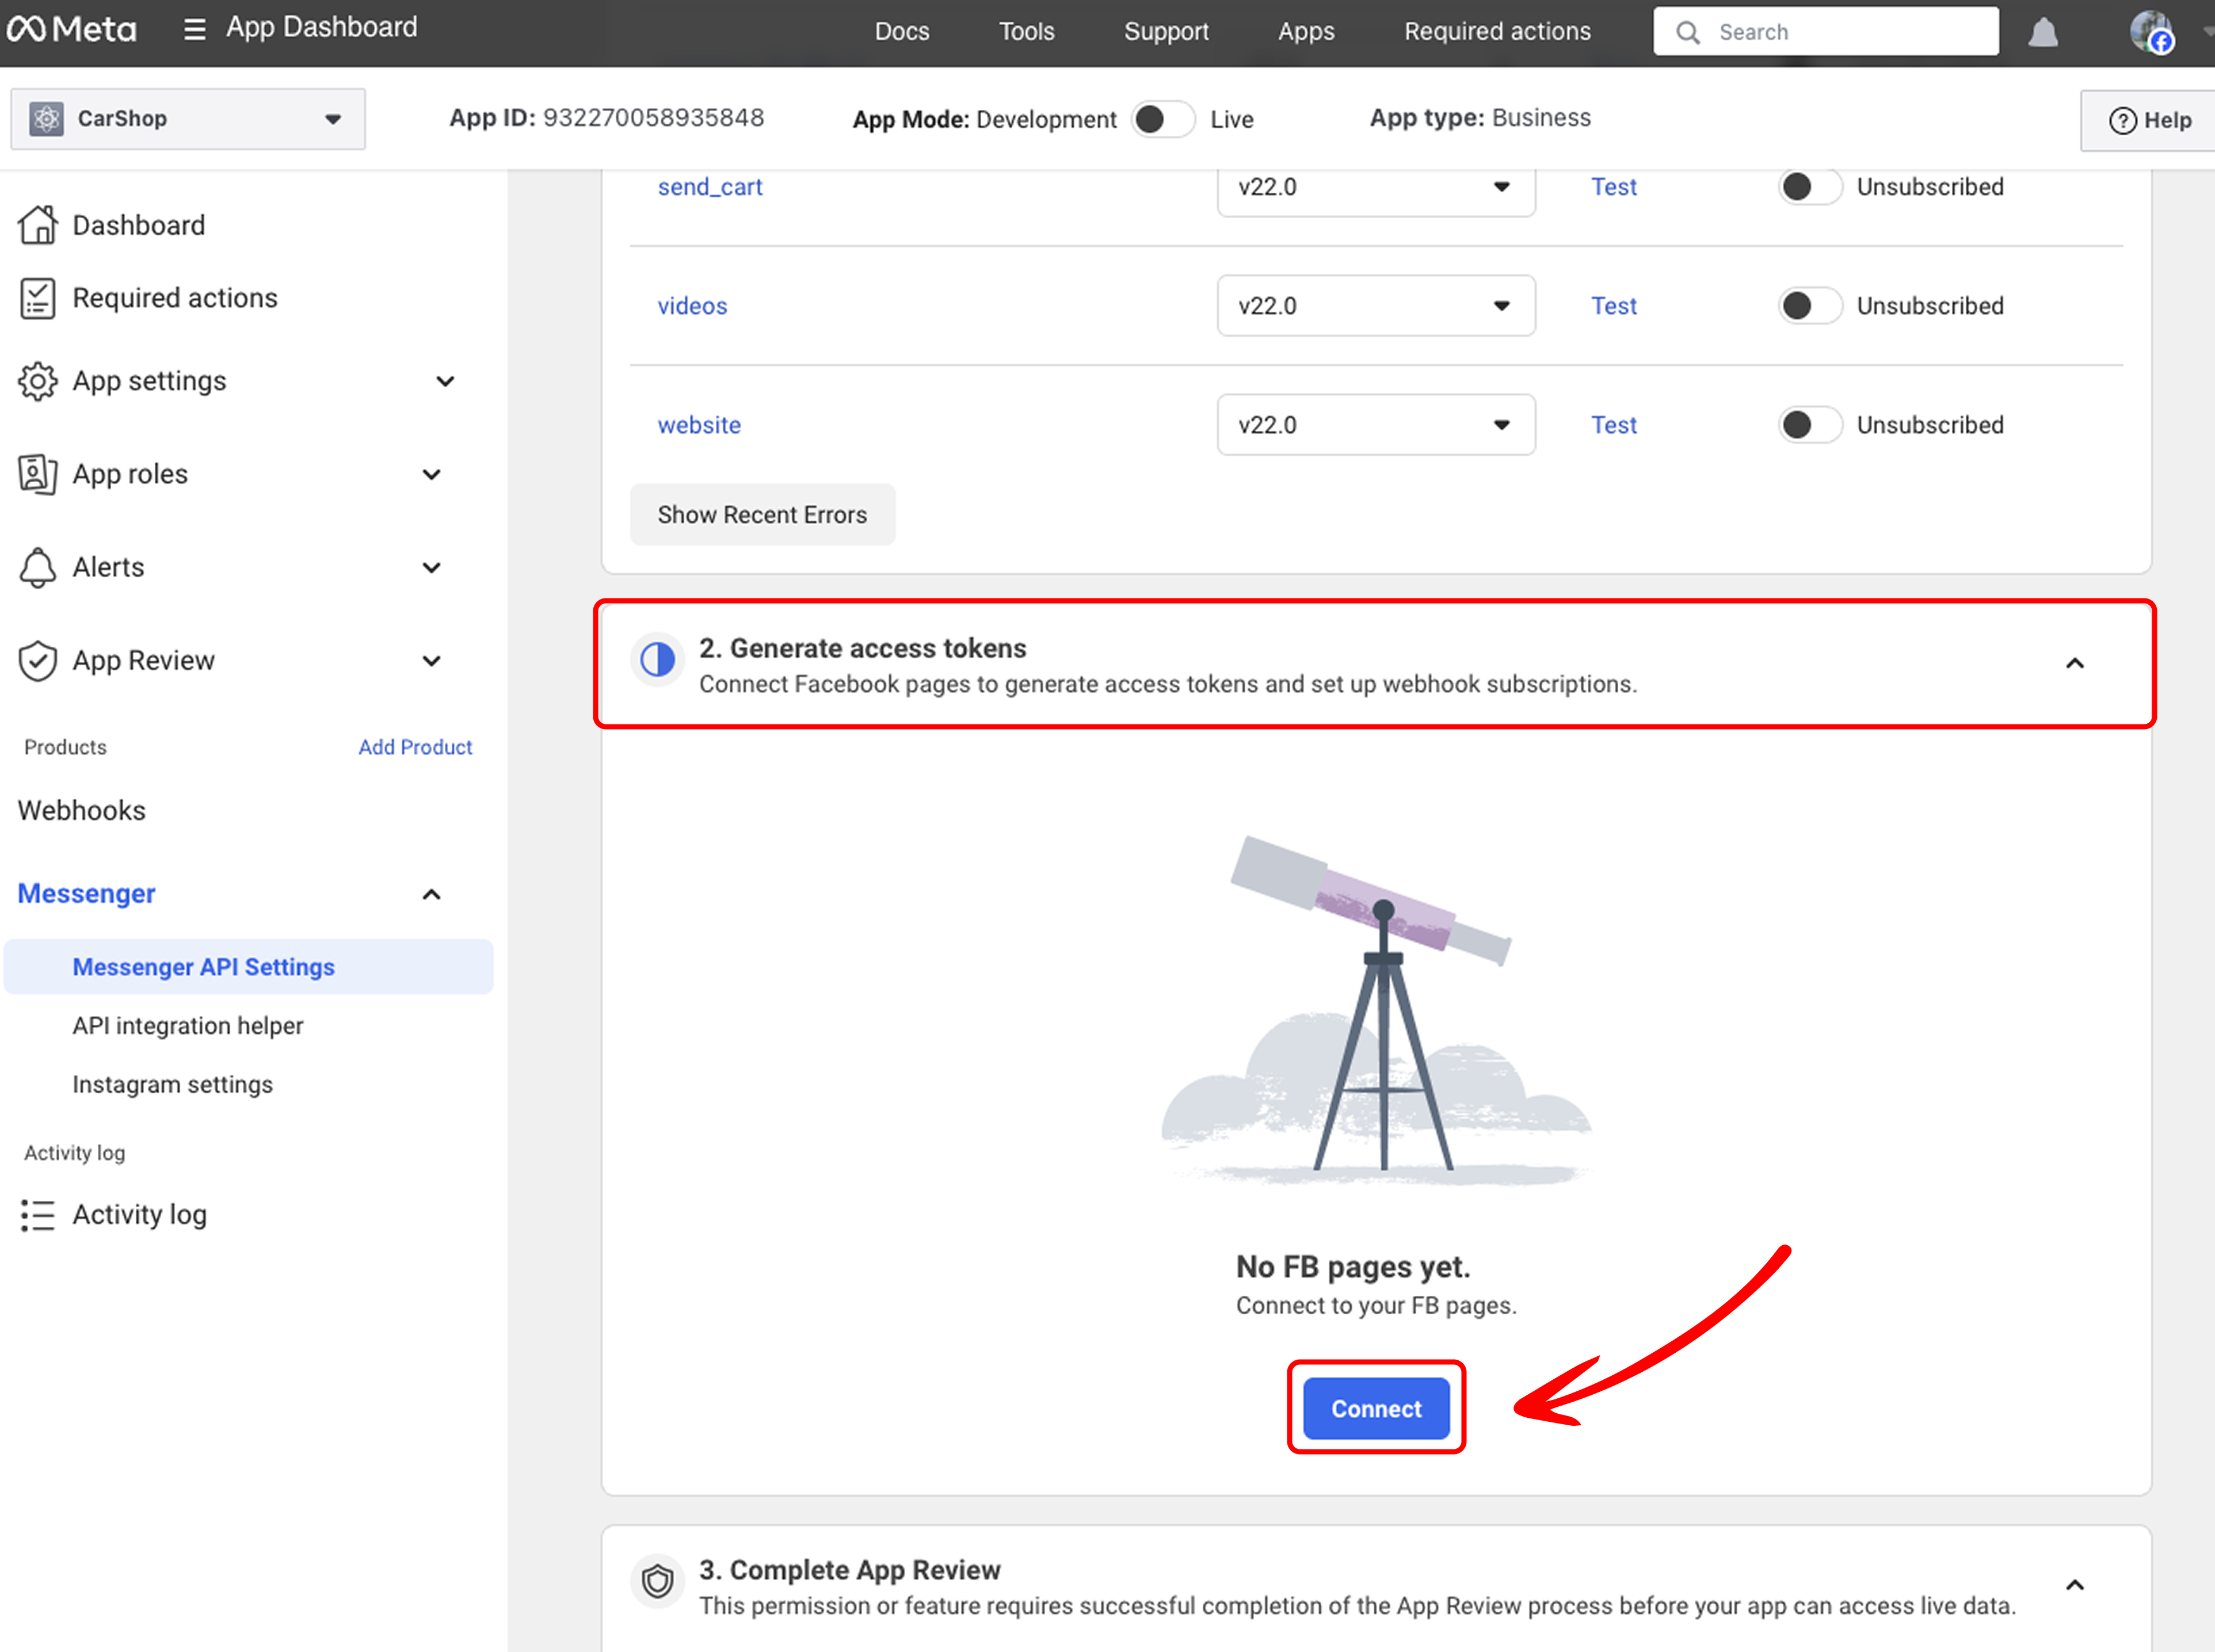Click the App roles badge icon

coord(38,474)
